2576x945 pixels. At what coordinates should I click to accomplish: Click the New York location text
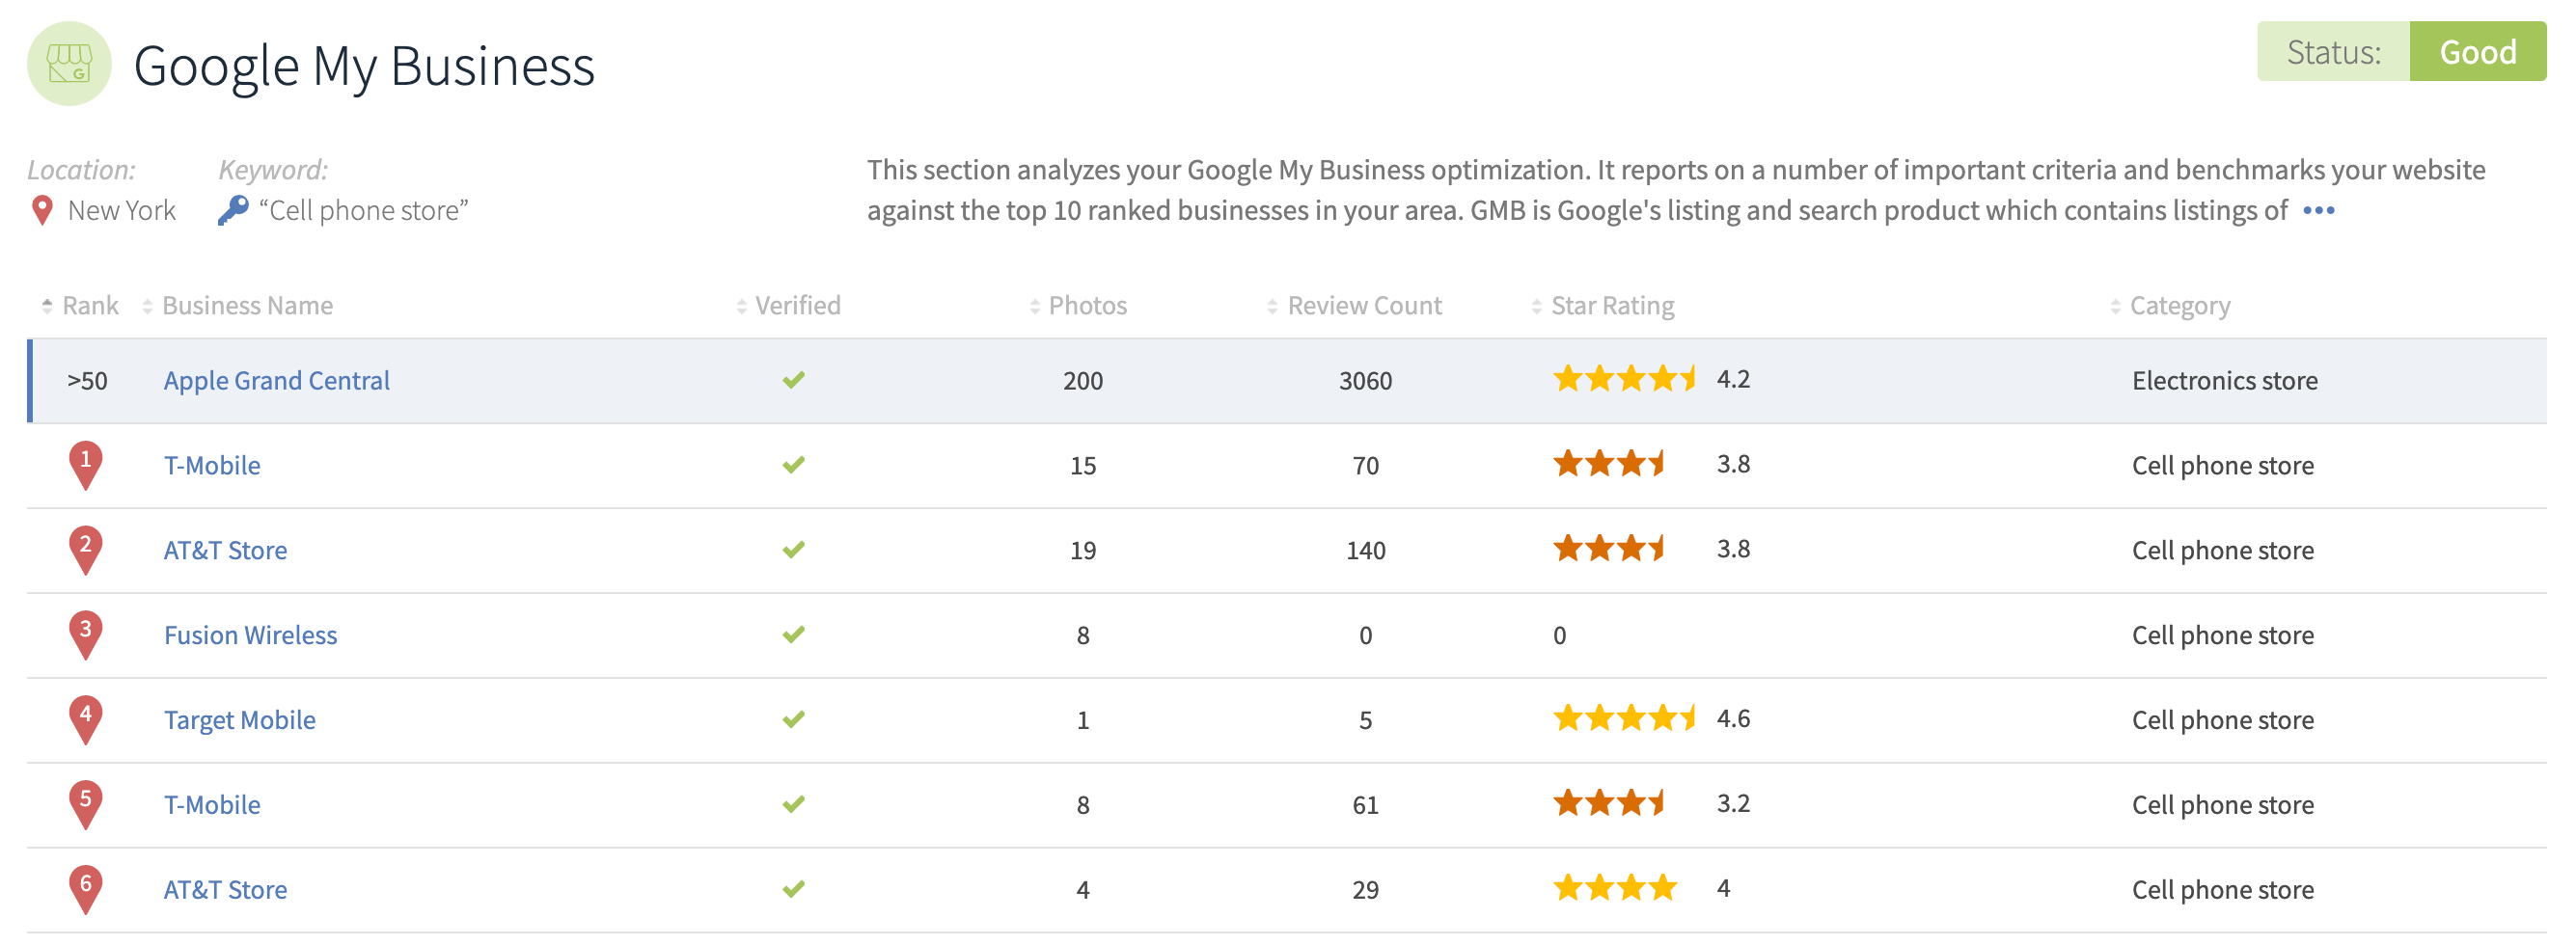coord(122,211)
